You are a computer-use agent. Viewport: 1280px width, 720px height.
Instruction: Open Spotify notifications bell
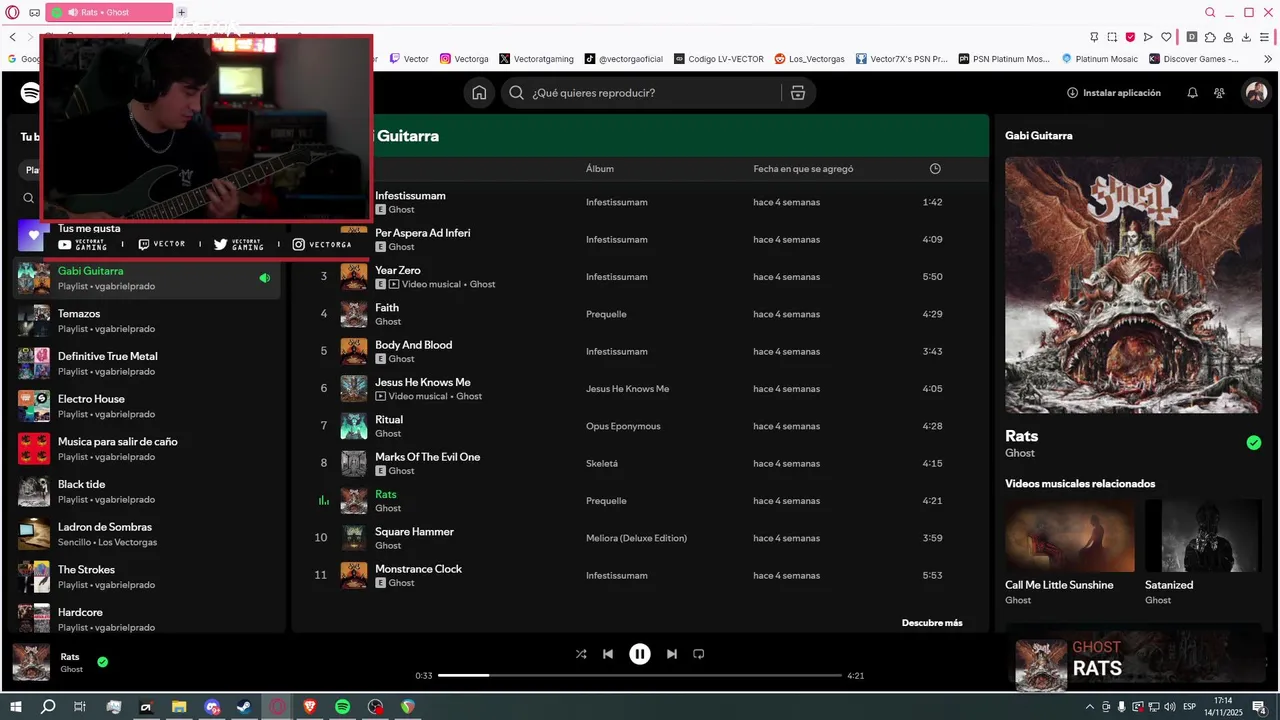click(x=1192, y=93)
